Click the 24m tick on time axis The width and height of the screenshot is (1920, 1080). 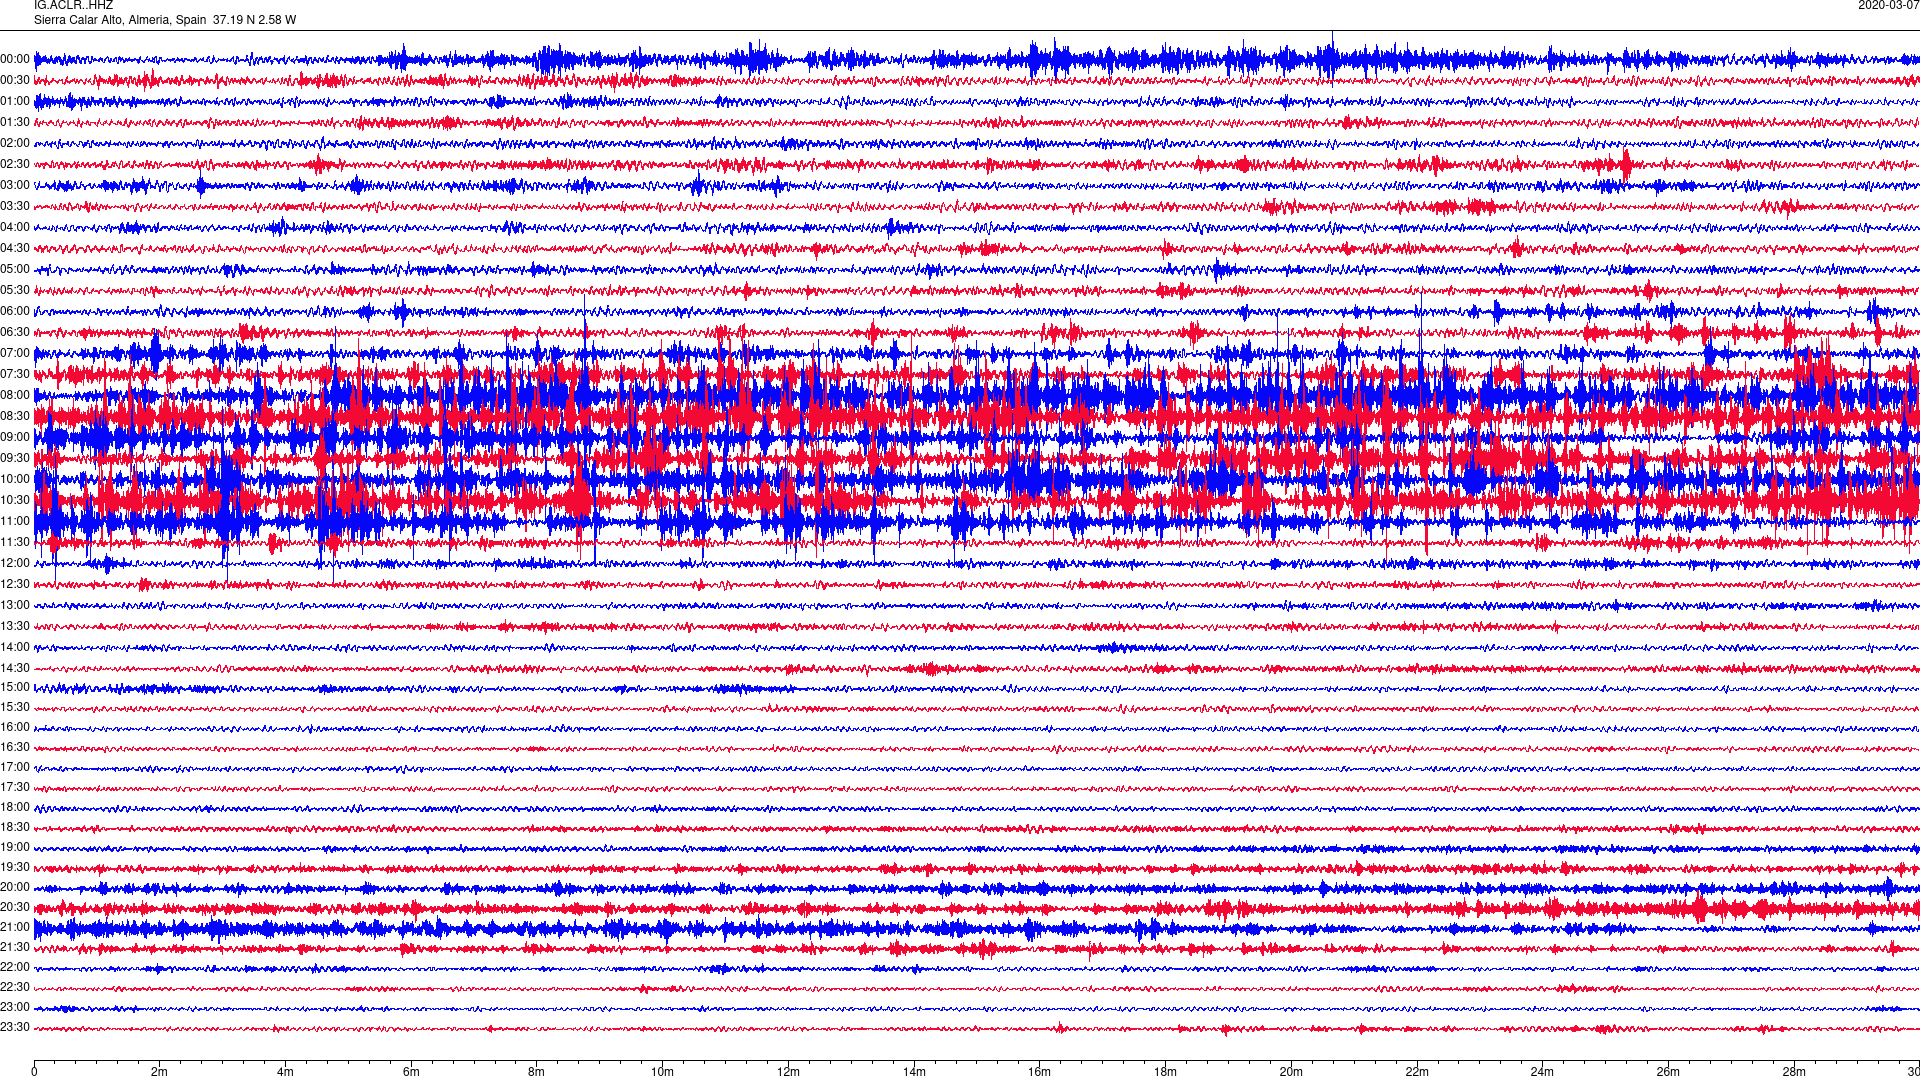[1542, 1072]
